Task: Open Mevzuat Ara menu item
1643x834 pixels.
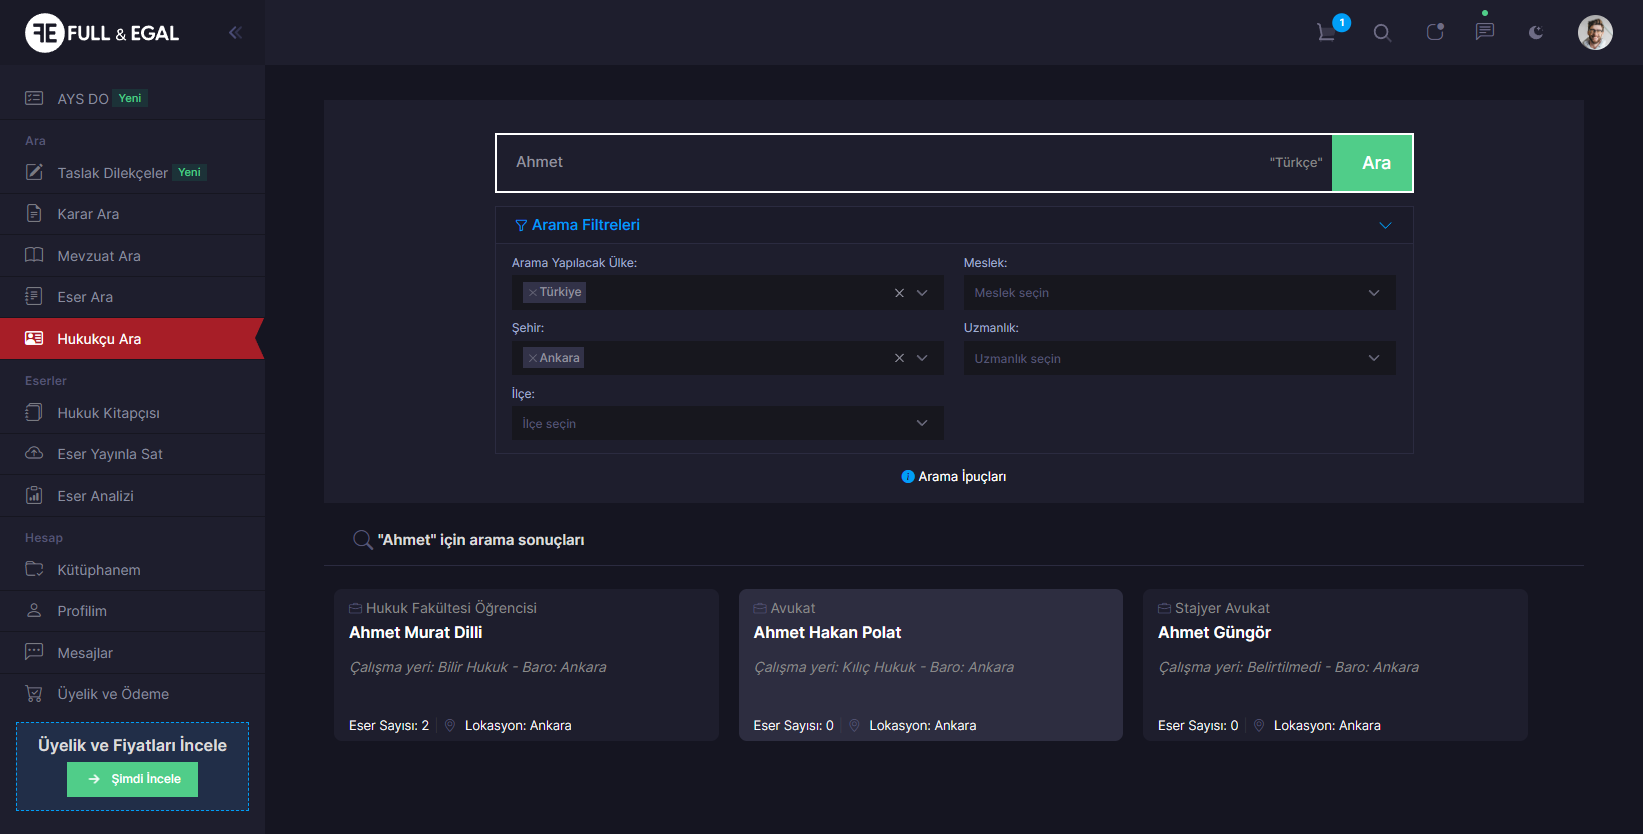Action: pos(99,256)
